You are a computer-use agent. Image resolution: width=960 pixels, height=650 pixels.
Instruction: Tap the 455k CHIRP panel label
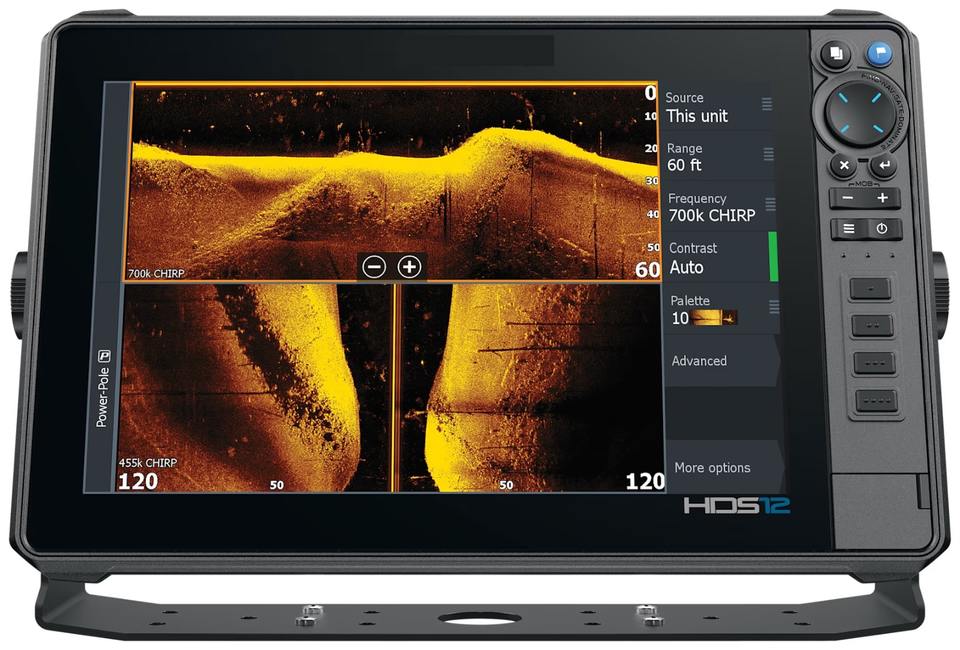[148, 463]
